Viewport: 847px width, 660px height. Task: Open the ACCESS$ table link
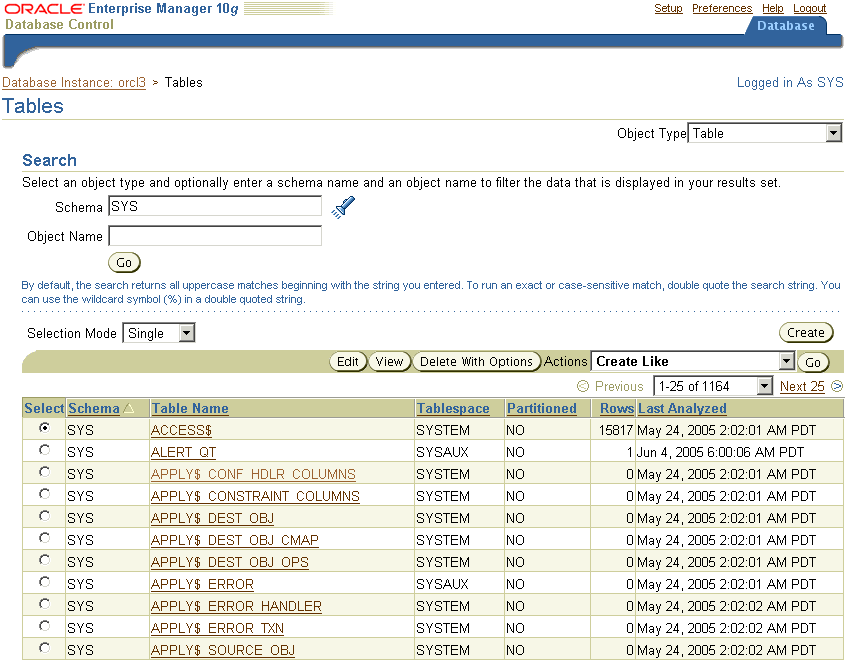click(181, 429)
